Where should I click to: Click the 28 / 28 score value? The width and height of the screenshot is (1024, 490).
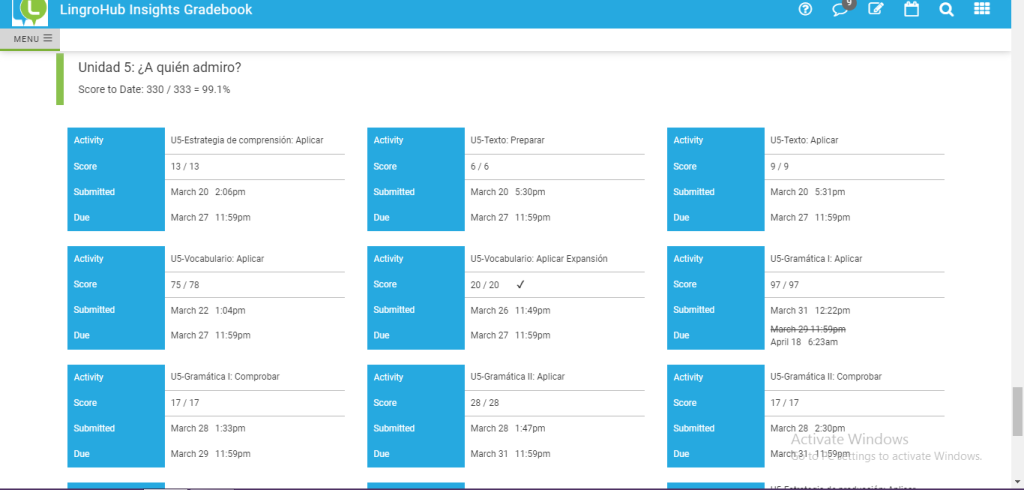pyautogui.click(x=485, y=403)
